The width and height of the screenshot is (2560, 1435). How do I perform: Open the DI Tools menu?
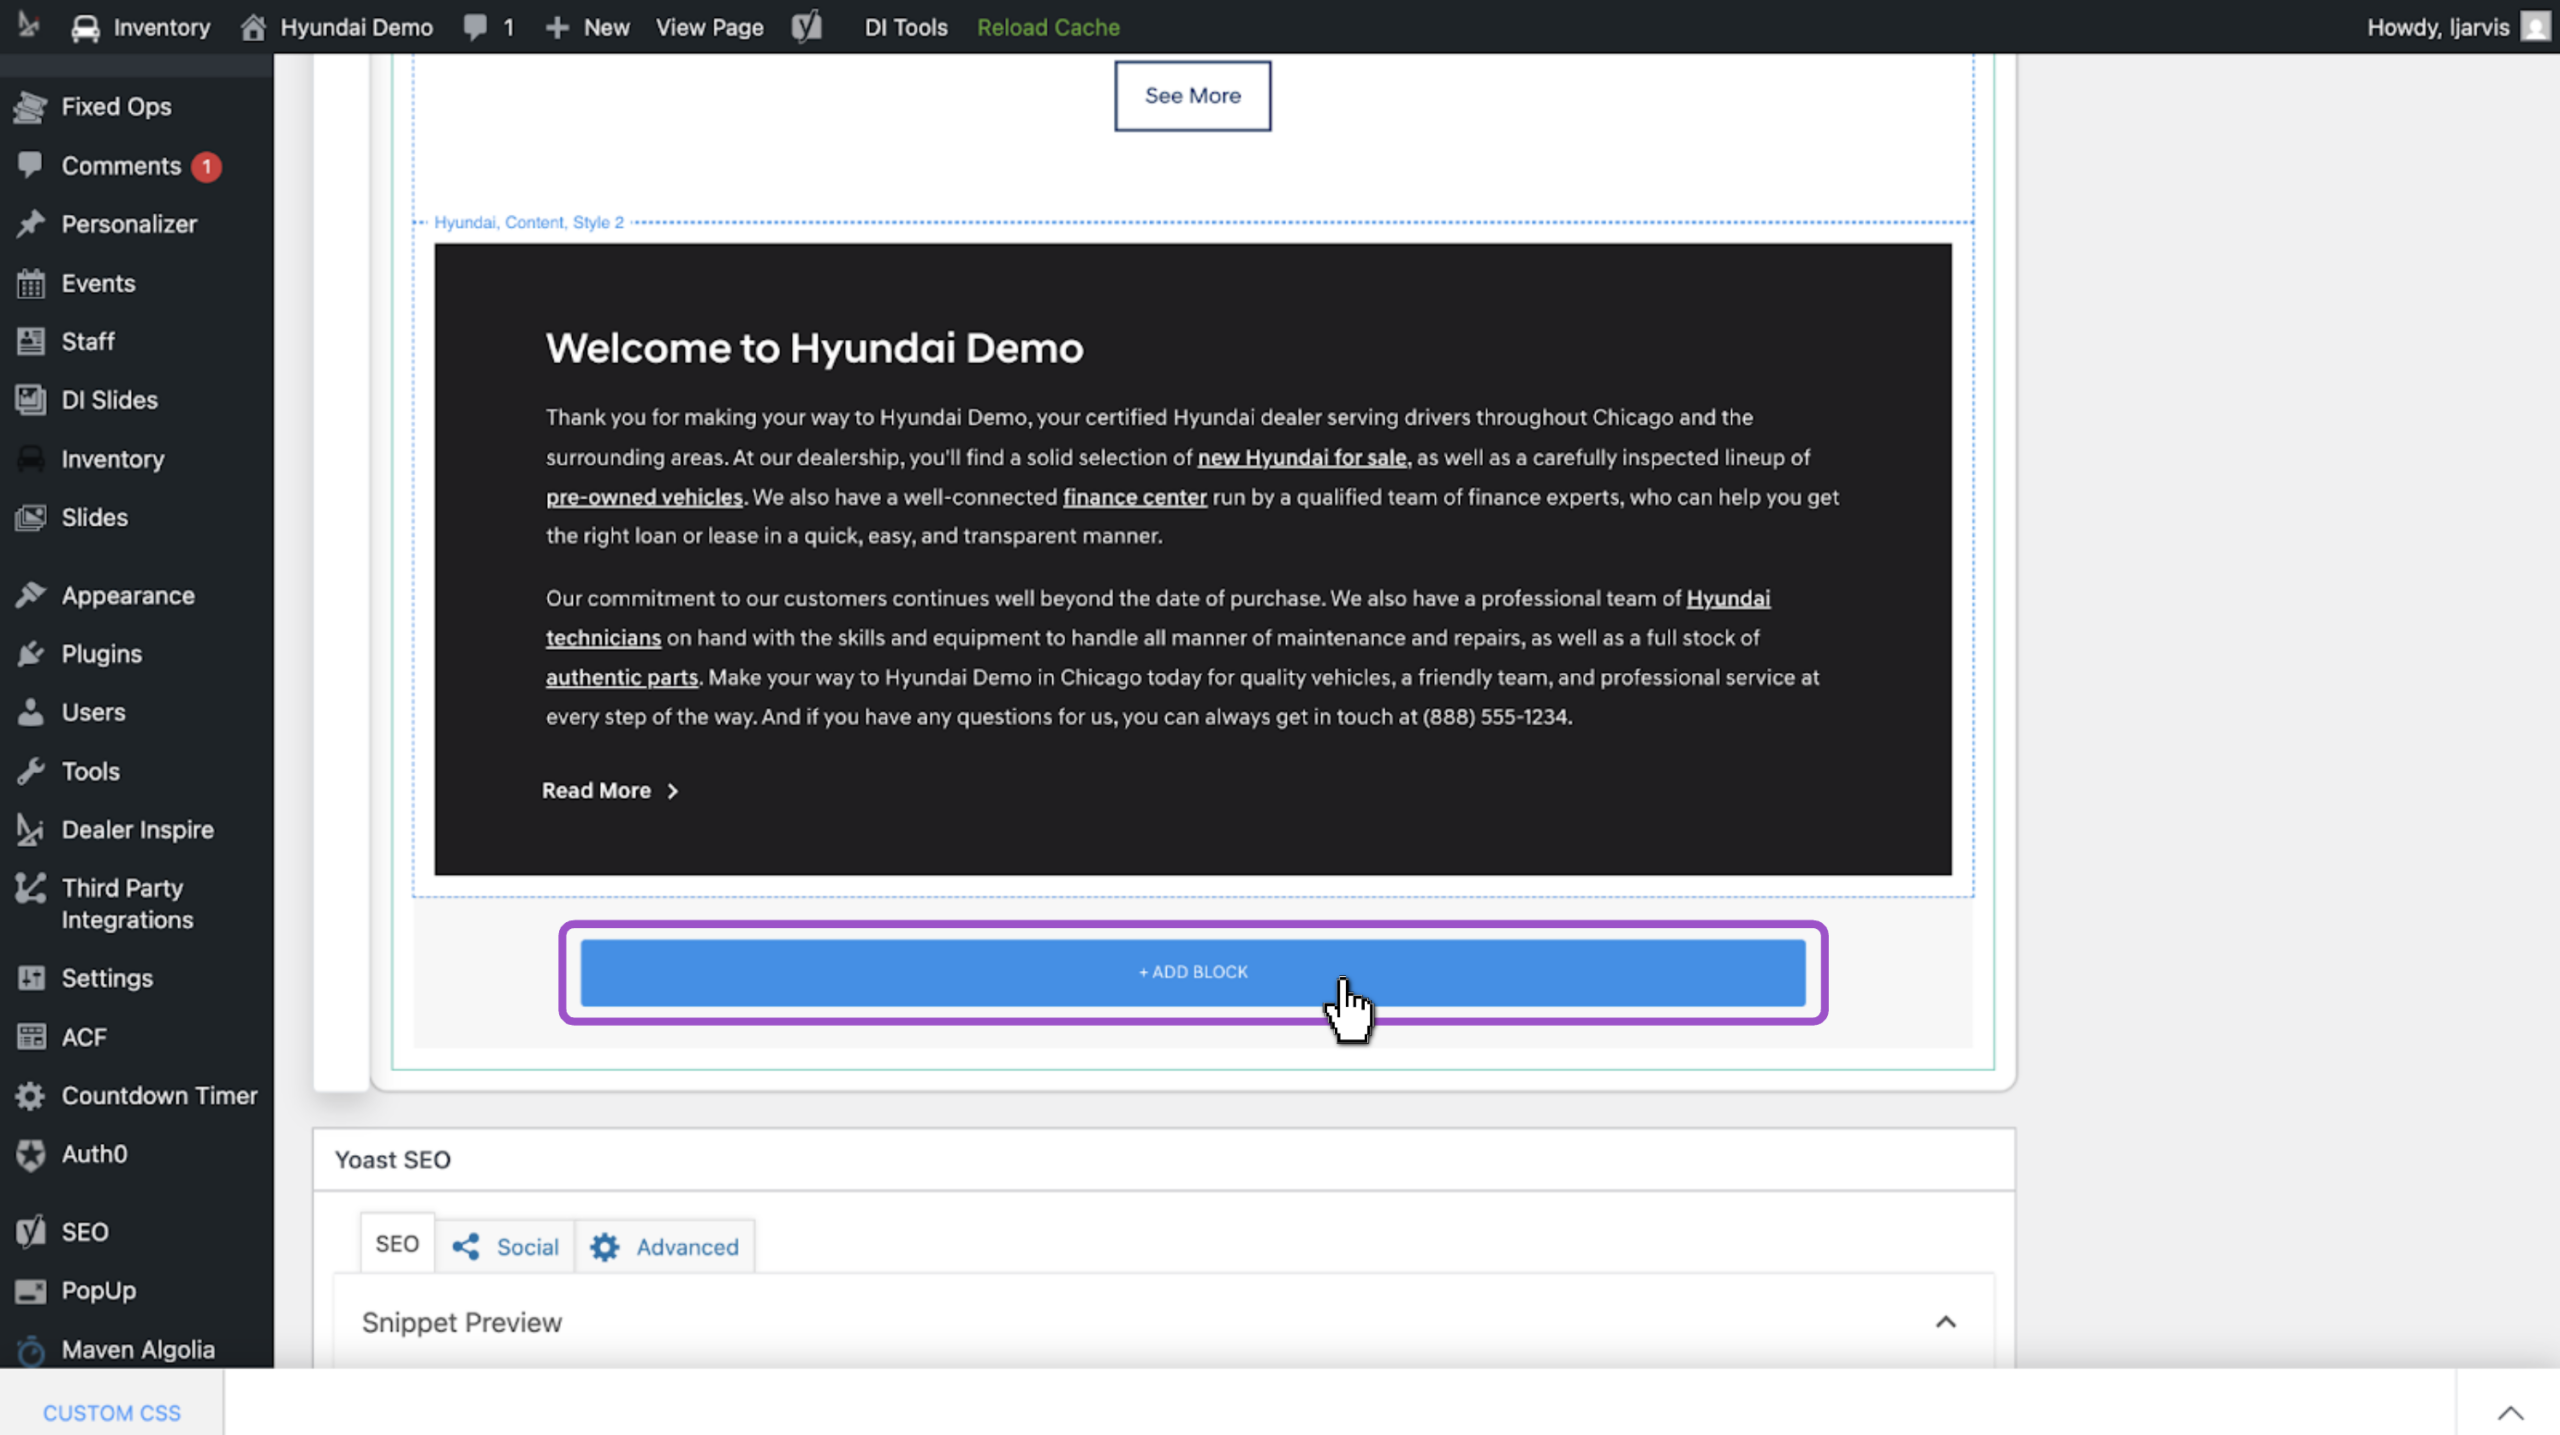point(906,27)
